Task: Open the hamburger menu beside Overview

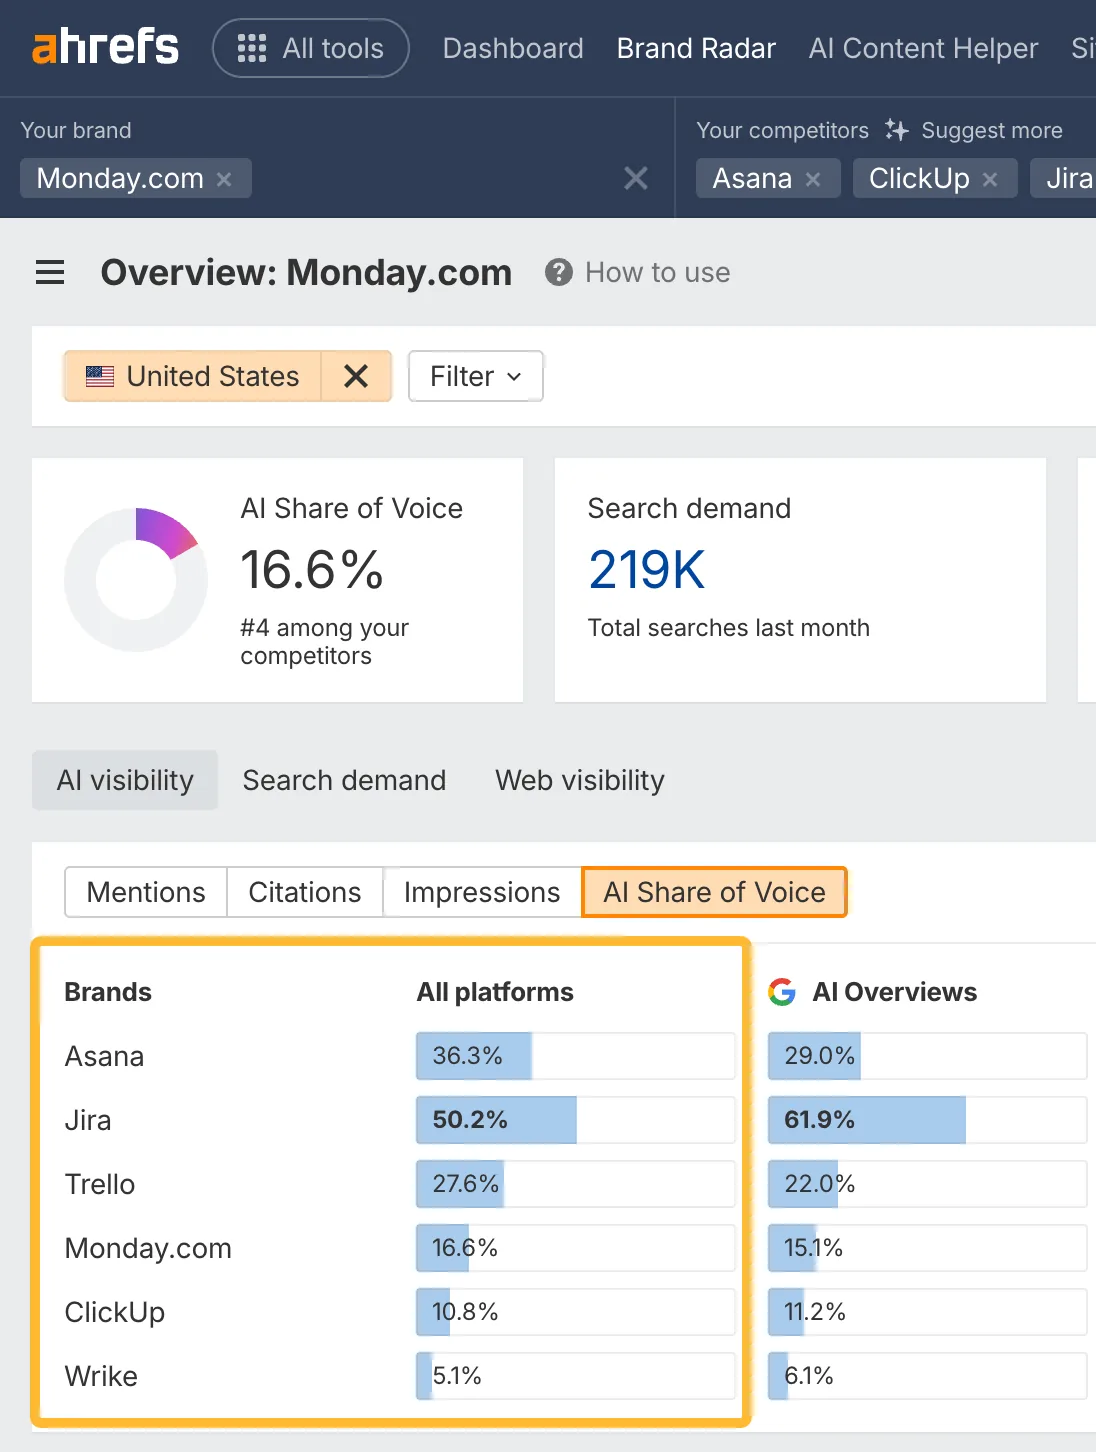Action: 50,272
